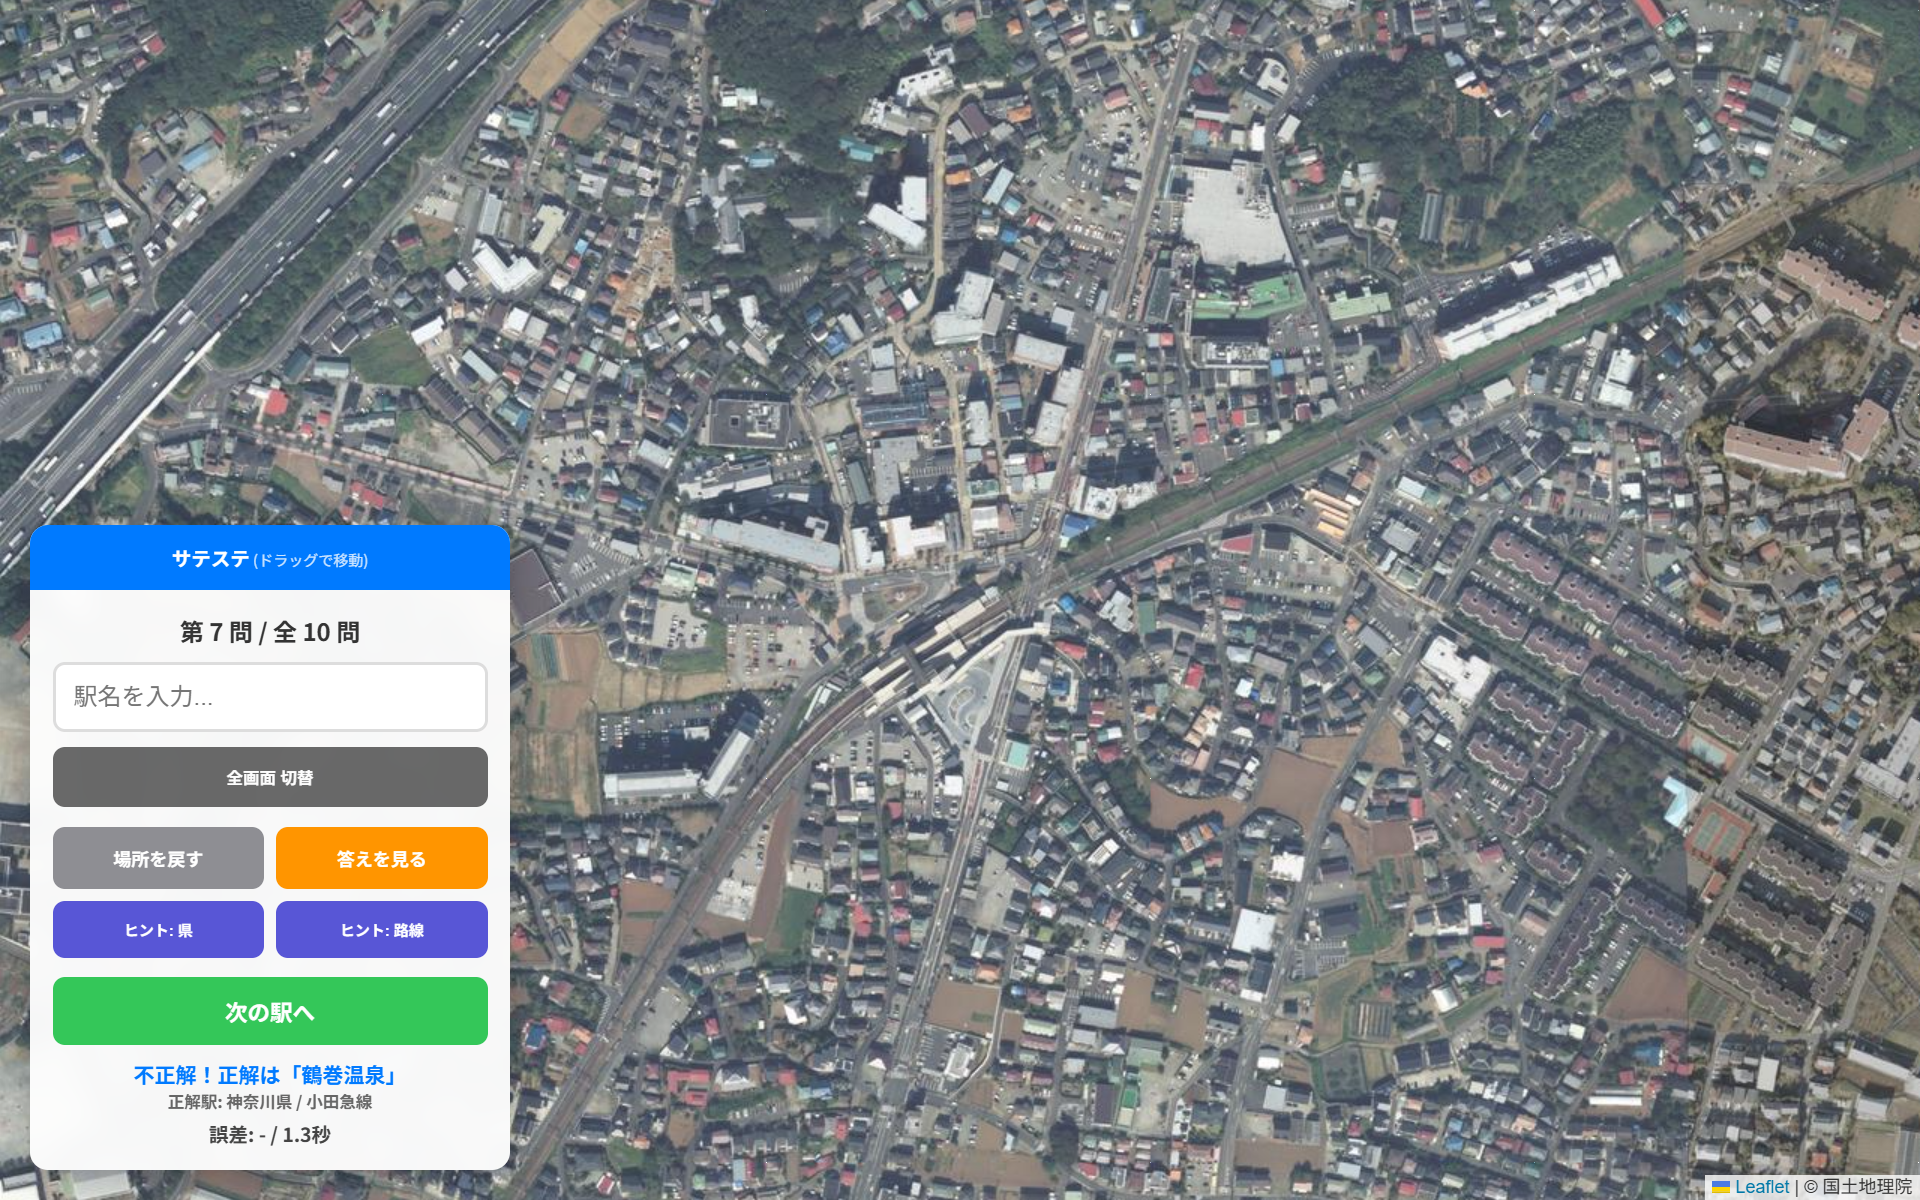Viewport: 1920px width, 1200px height.
Task: Click the Ukraine flag icon beside Leaflet
Action: click(x=1721, y=1187)
